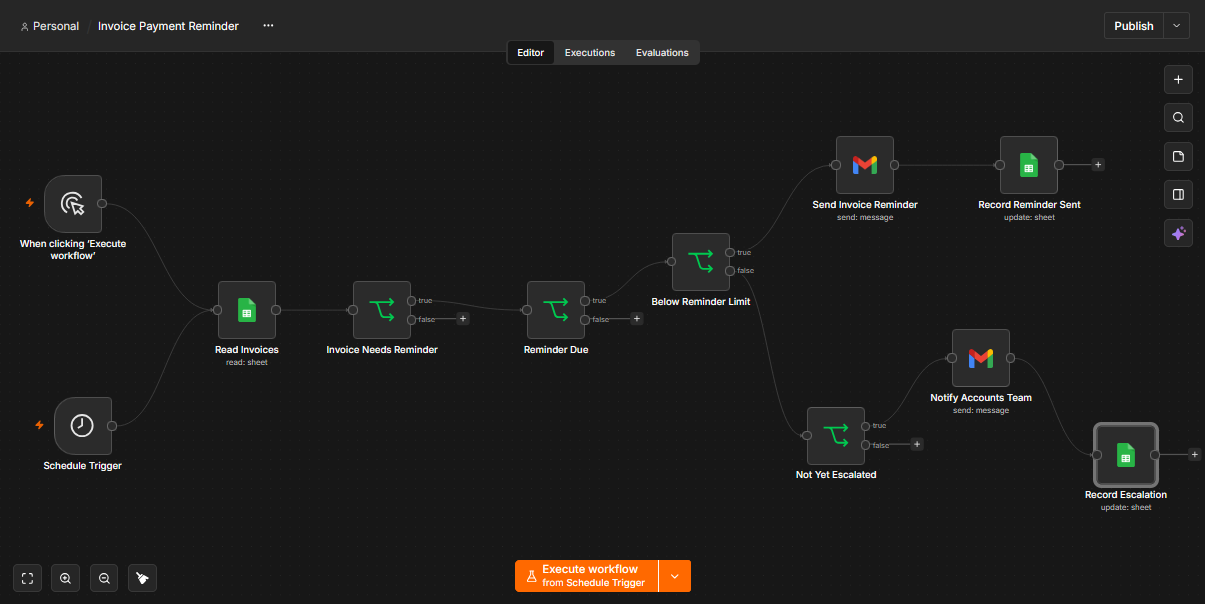This screenshot has height=604, width=1205.
Task: Open the AI assistant sparkle button
Action: [1178, 233]
